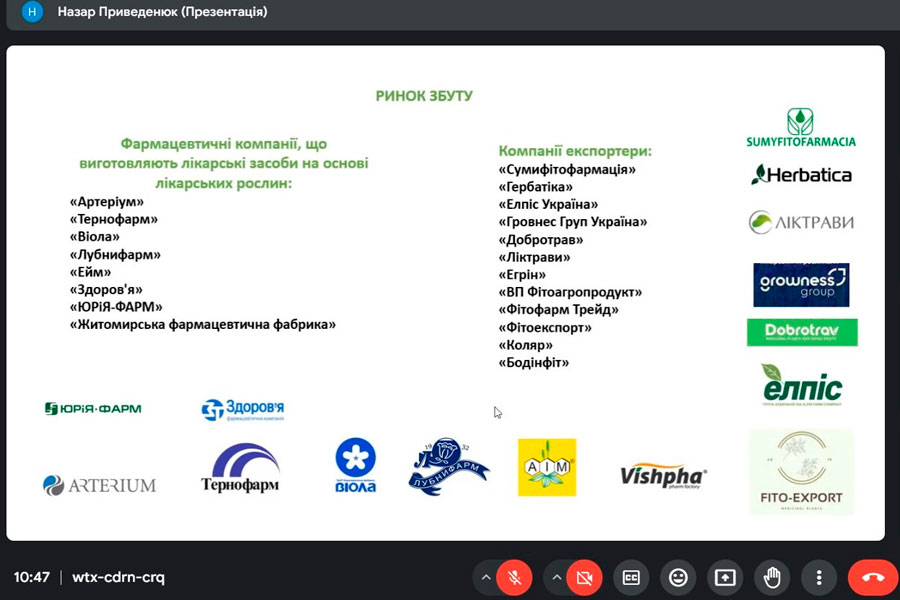Click the list item «ЮРіЯ-ФАРМ»

[x=116, y=307]
